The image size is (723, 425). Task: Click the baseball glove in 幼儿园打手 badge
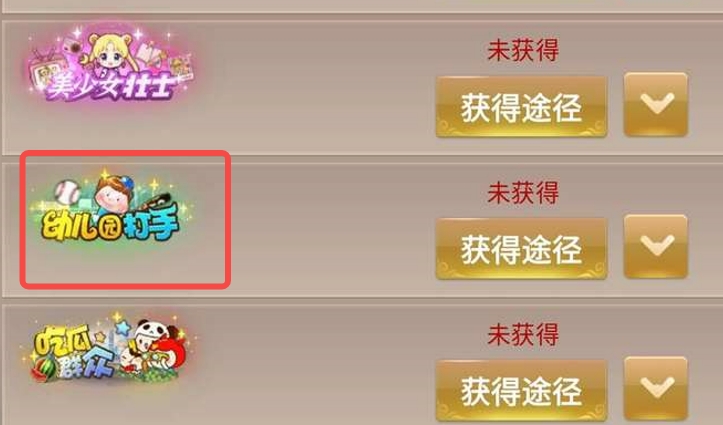[159, 203]
